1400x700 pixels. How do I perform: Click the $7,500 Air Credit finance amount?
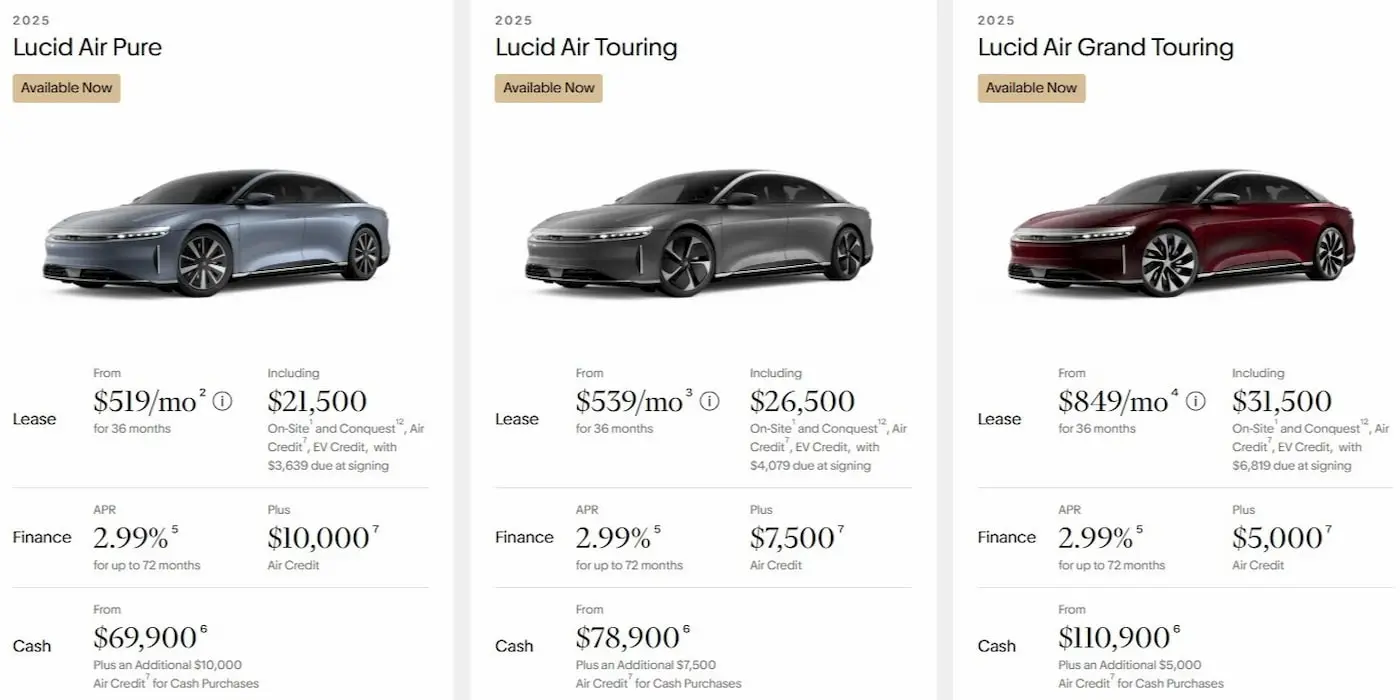point(792,538)
